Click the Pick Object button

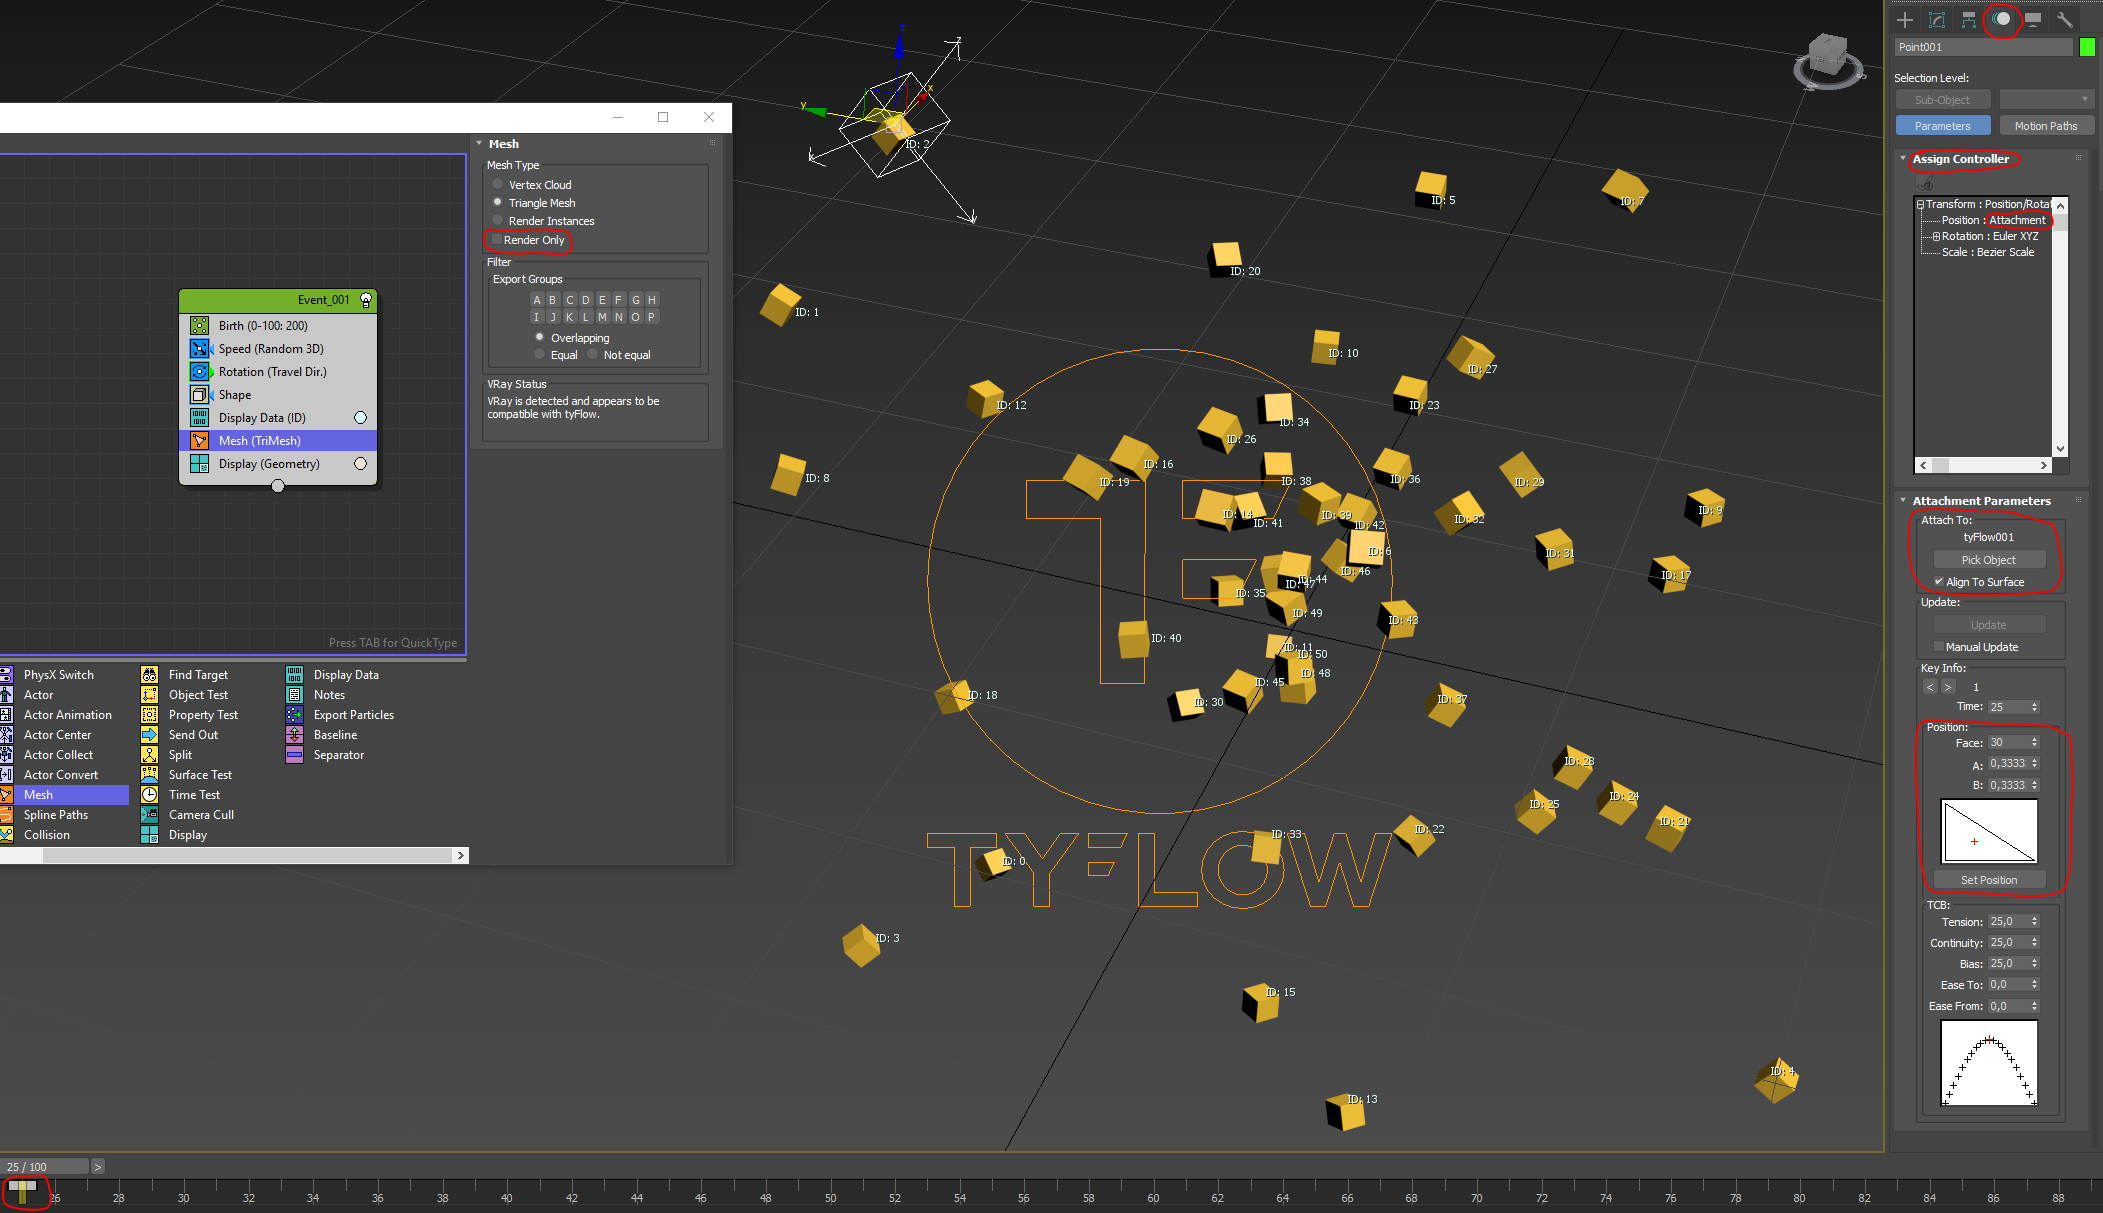(1988, 560)
